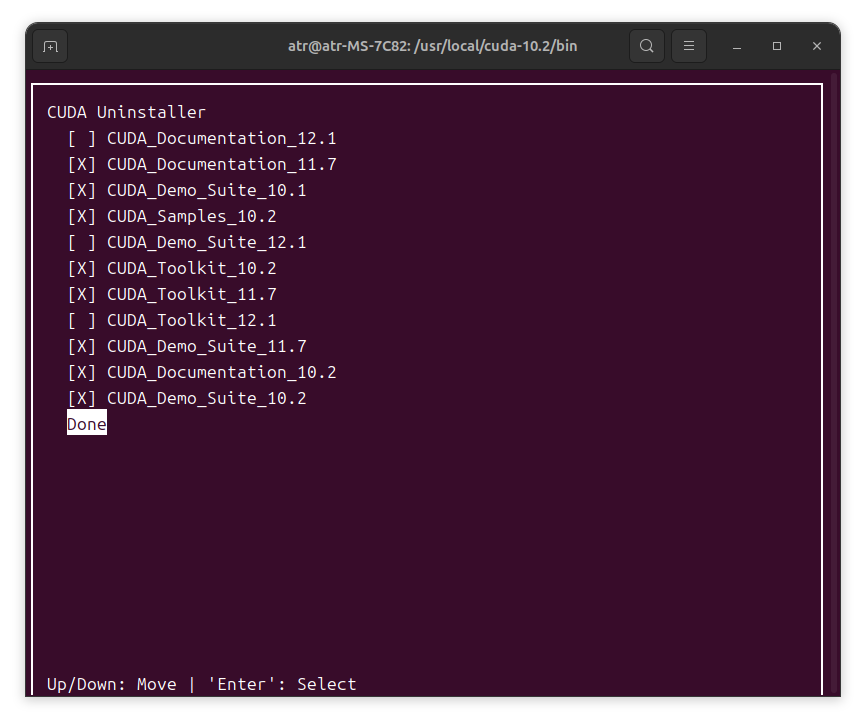Select the highlighted Done option
The height and width of the screenshot is (725, 866).
(87, 422)
